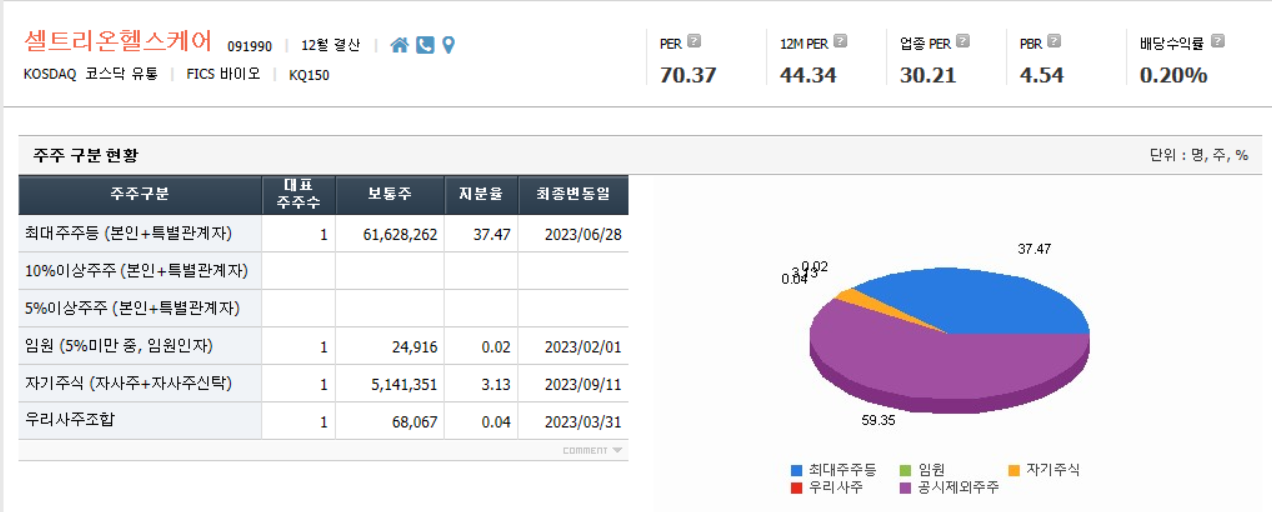Screen dimensions: 1272x512
Task: Select the red 우리사주 legend swatch
Action: tap(797, 488)
